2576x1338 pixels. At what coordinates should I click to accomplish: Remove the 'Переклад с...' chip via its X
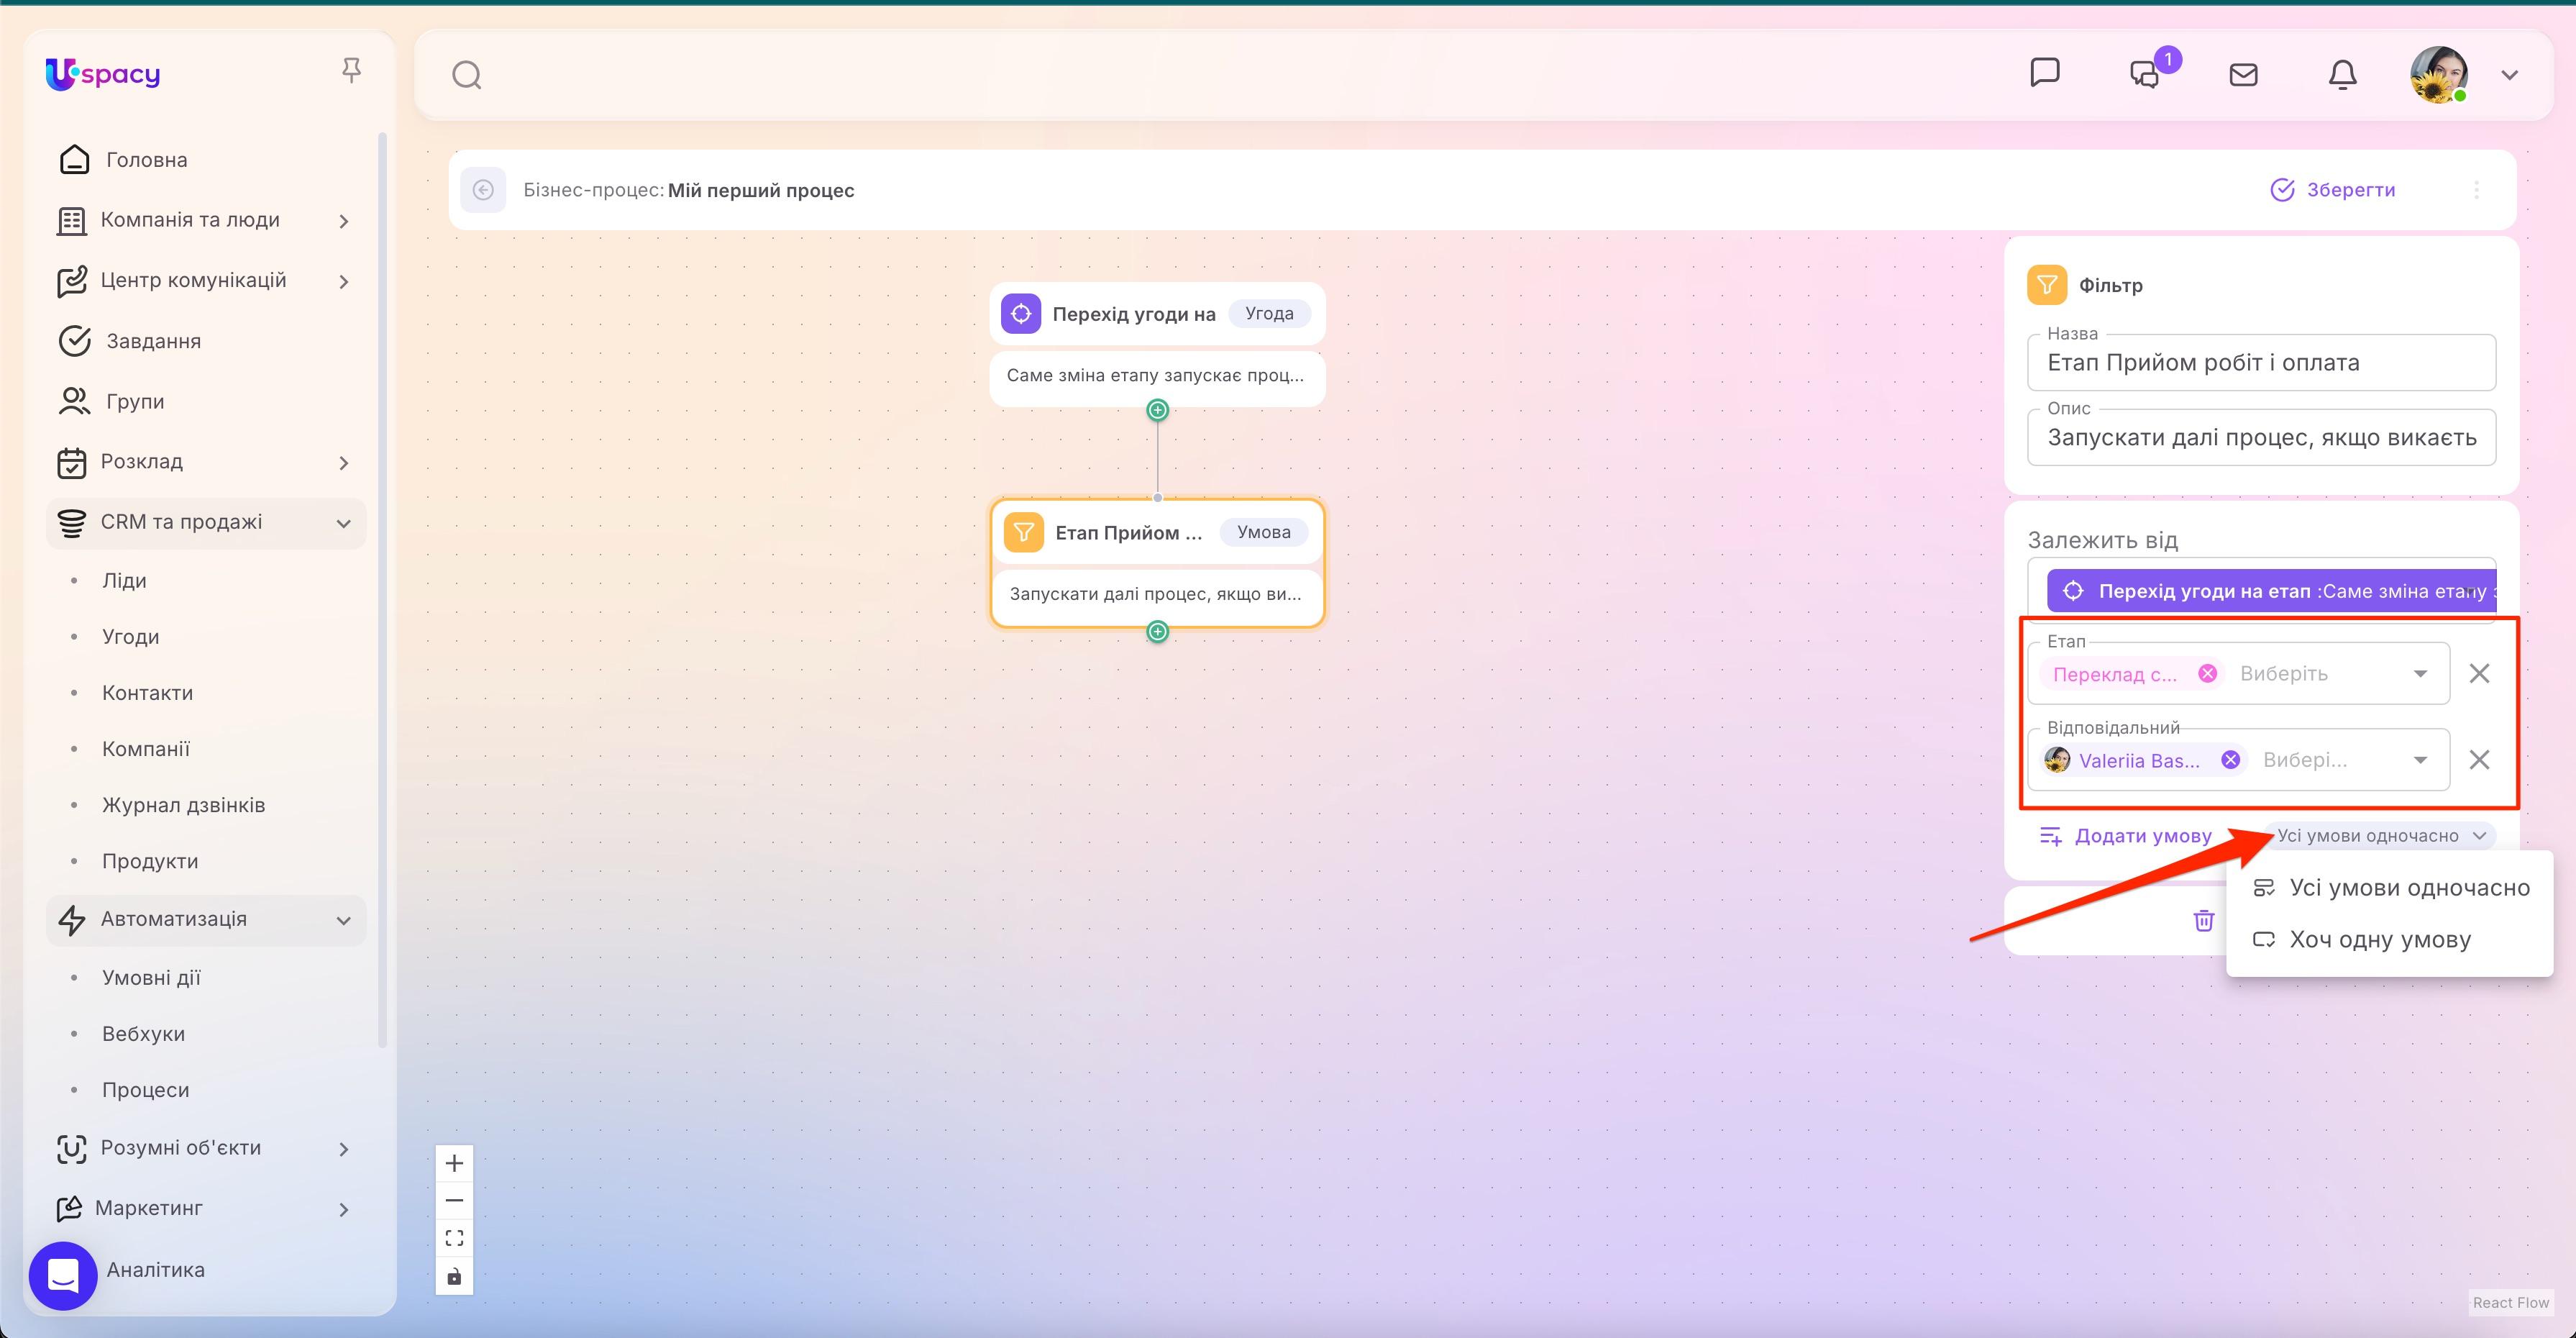[2208, 672]
